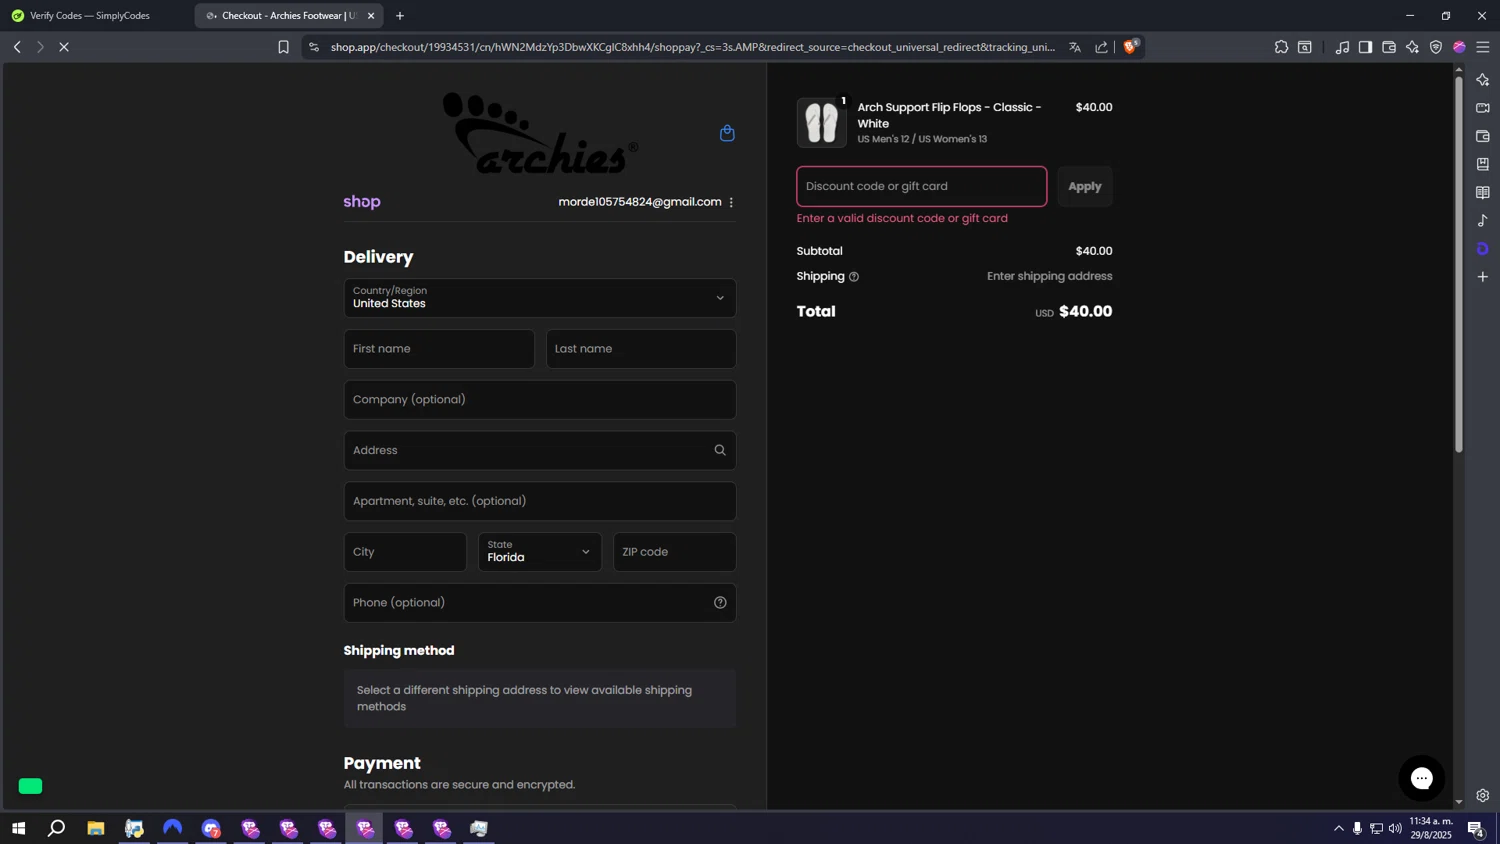Open sidebar bookmarks icon
The image size is (1500, 844).
tap(1483, 164)
